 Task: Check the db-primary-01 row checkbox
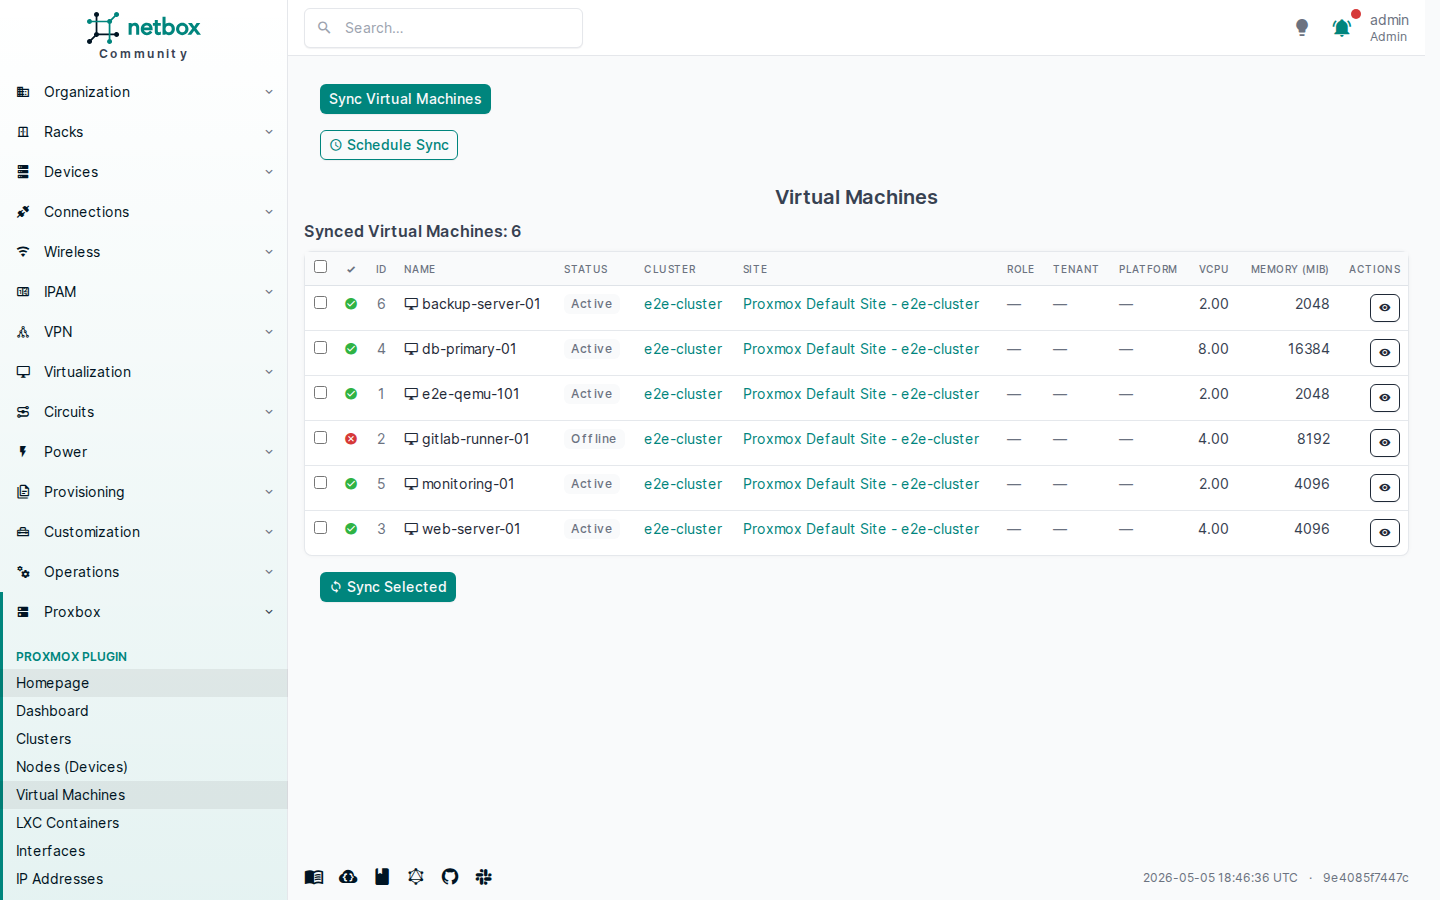tap(320, 348)
